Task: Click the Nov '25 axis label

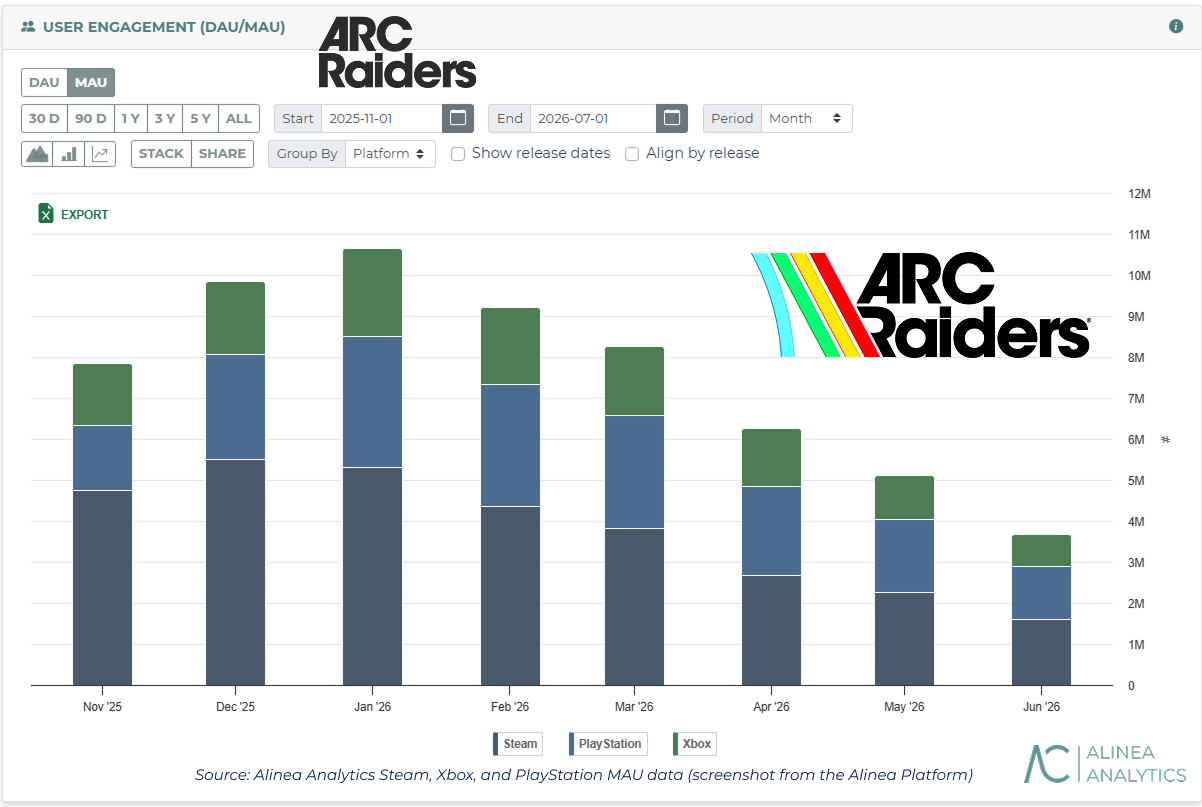Action: (103, 706)
